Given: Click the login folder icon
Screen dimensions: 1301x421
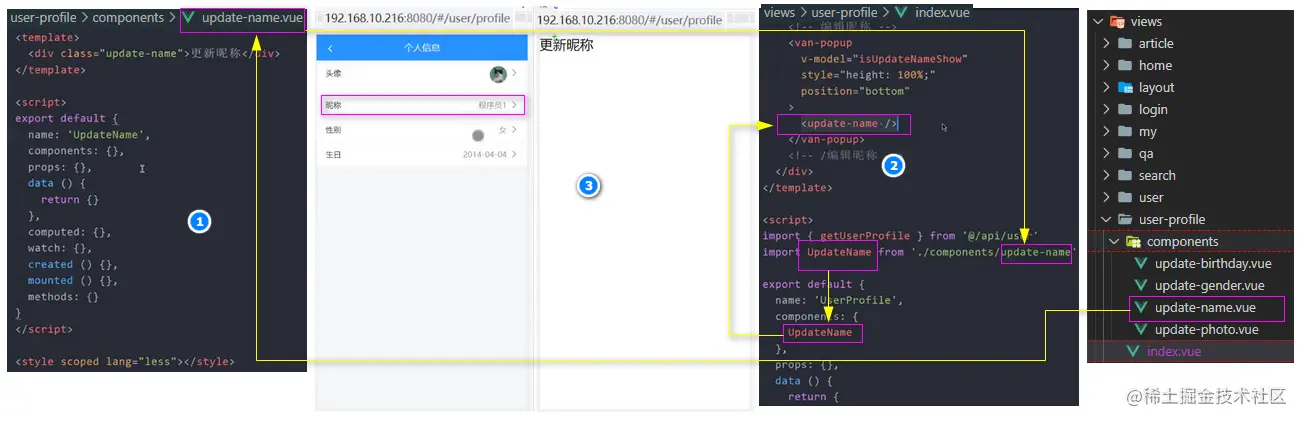Looking at the screenshot, I should [1125, 110].
